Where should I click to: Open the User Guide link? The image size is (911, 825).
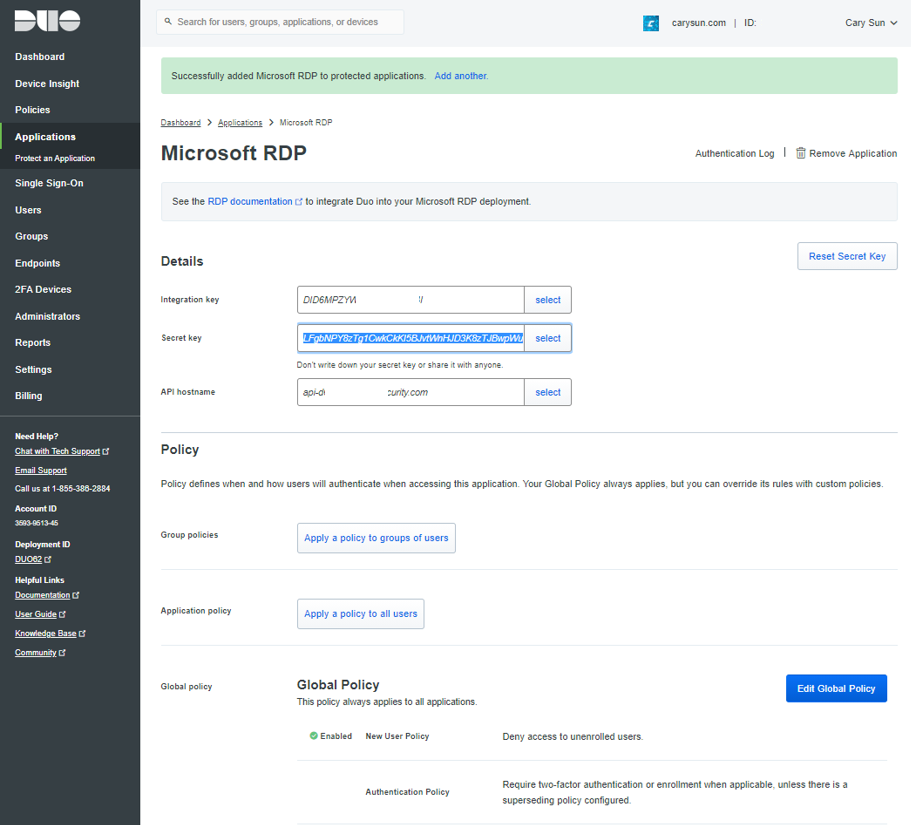[x=40, y=615]
